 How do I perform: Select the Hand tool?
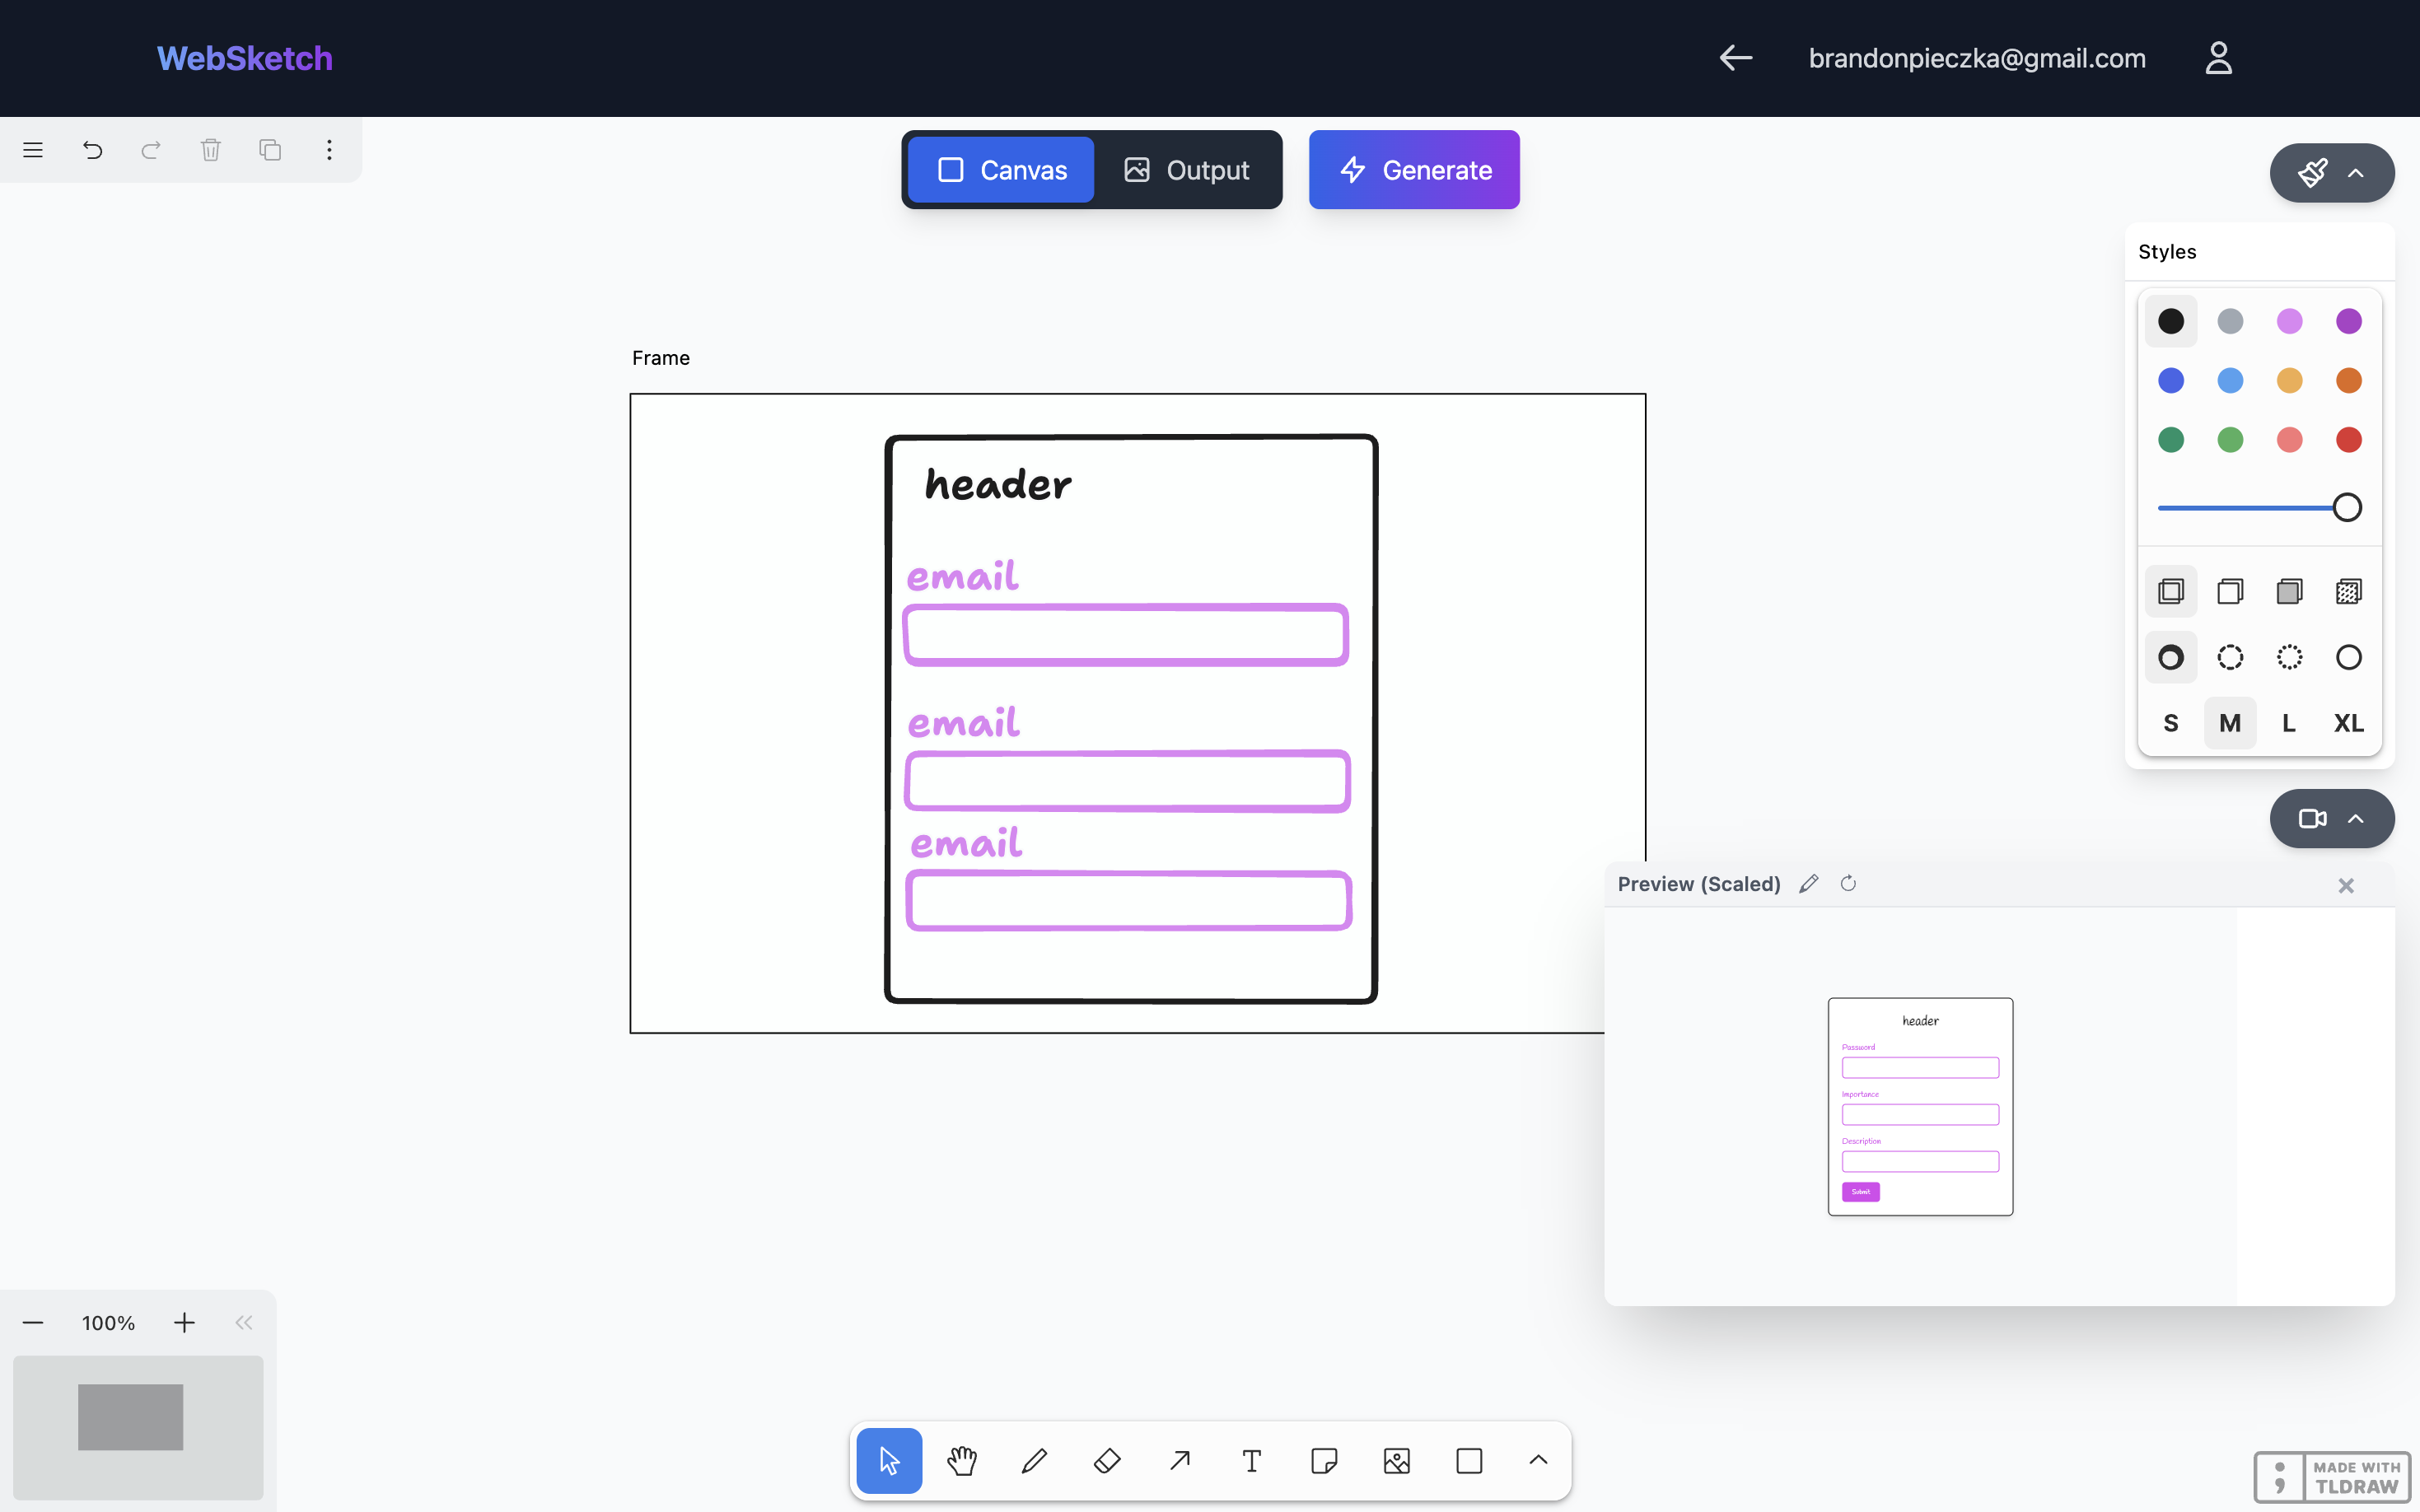tap(961, 1461)
